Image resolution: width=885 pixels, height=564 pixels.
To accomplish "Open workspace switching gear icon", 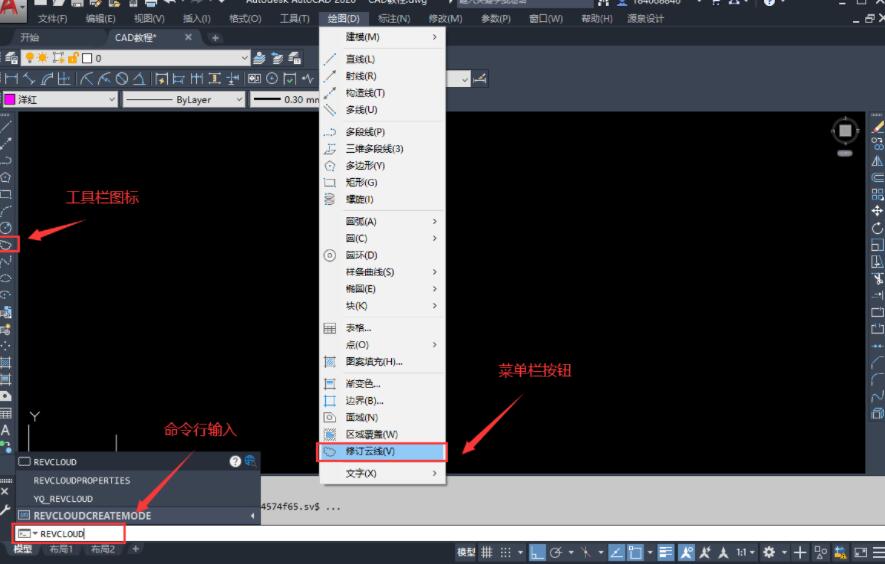I will 769,552.
